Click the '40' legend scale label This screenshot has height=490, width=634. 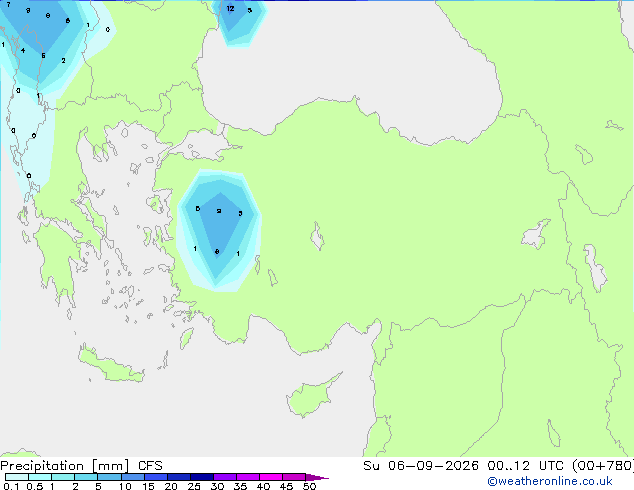263,486
